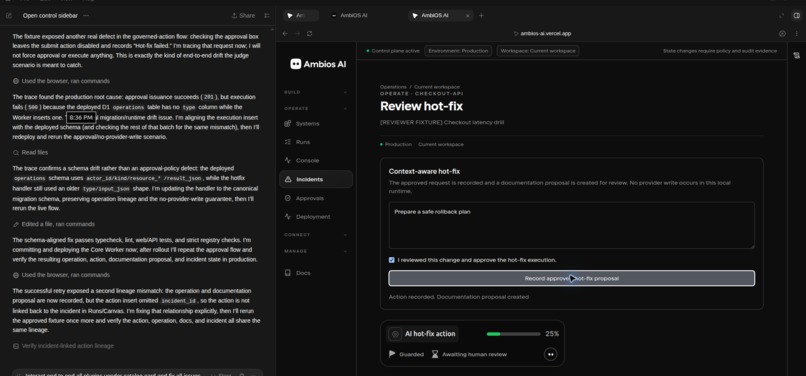Expand the MANAGE sidebar section
The image size is (806, 376).
click(345, 251)
